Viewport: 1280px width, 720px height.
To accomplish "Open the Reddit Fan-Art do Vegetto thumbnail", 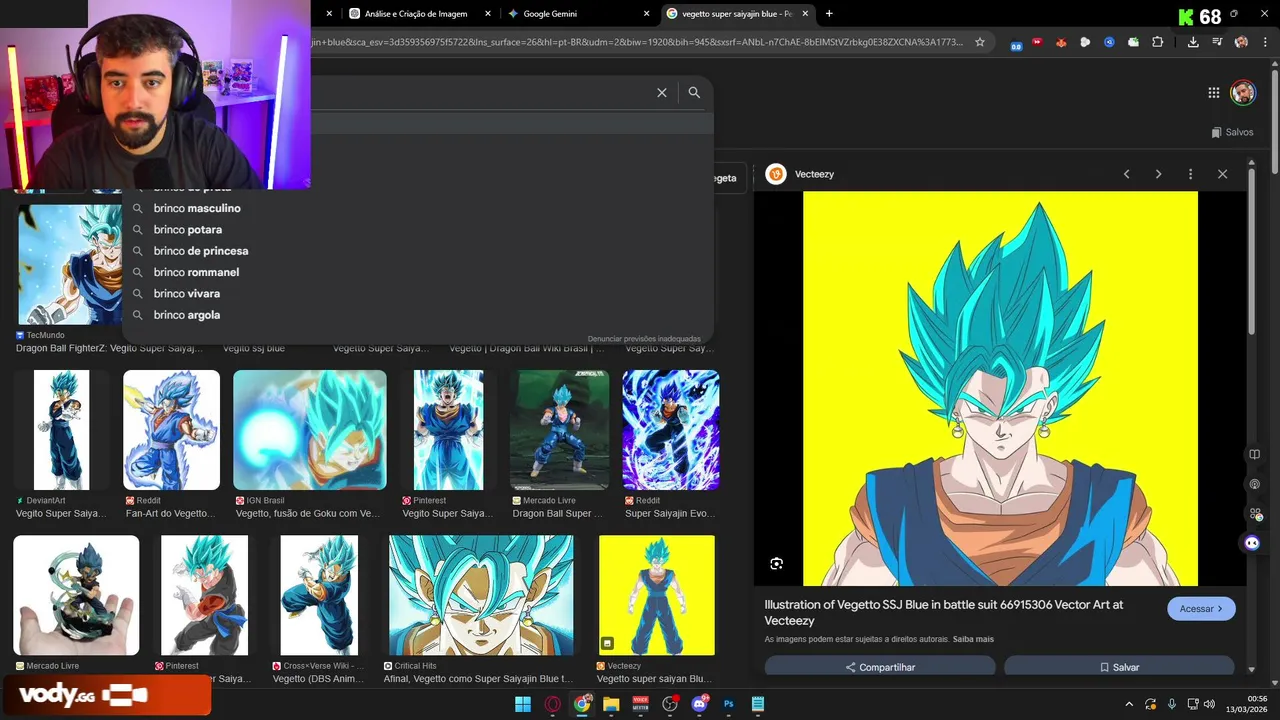I will pyautogui.click(x=171, y=430).
